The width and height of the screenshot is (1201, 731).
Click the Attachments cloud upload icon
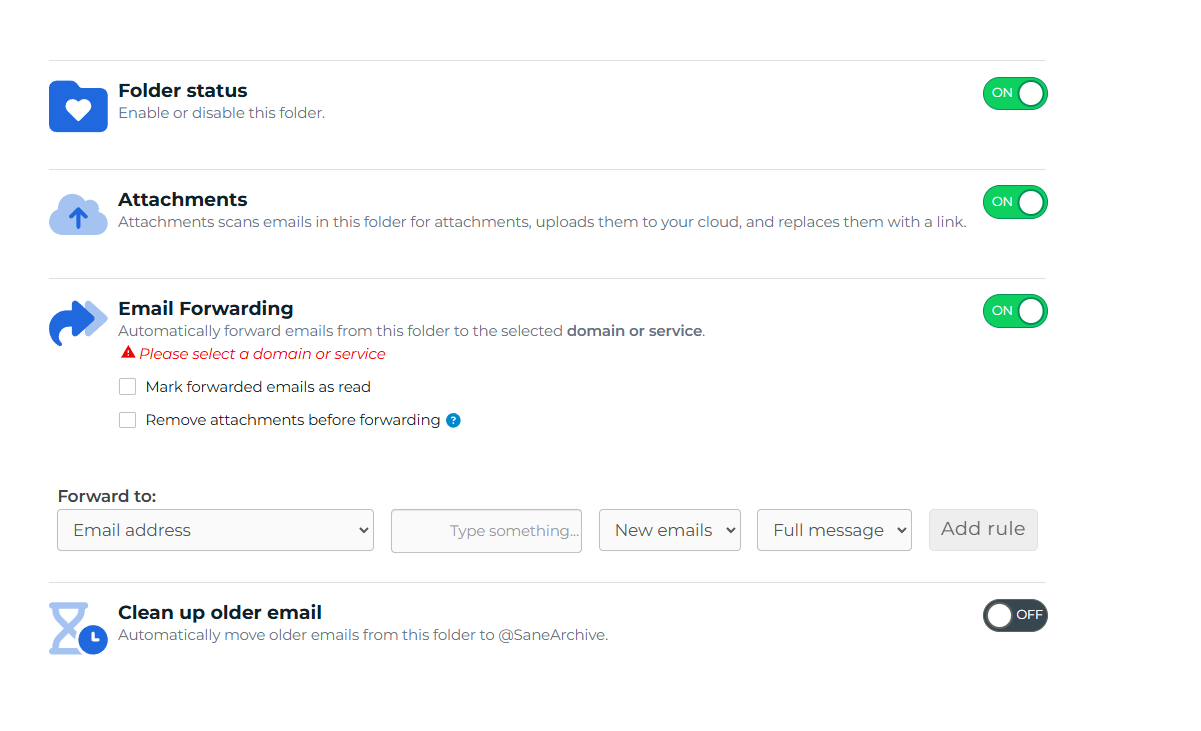coord(78,215)
